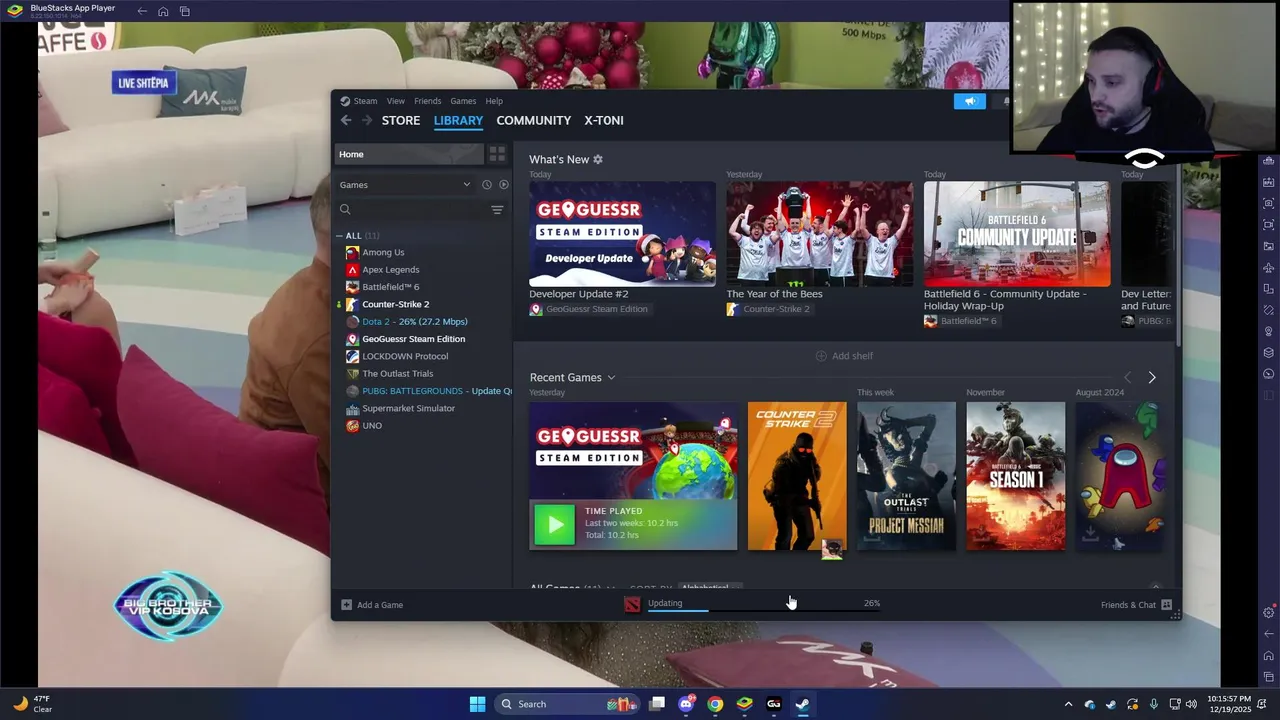Open the Games menu
Viewport: 1280px width, 720px height.
(x=463, y=101)
